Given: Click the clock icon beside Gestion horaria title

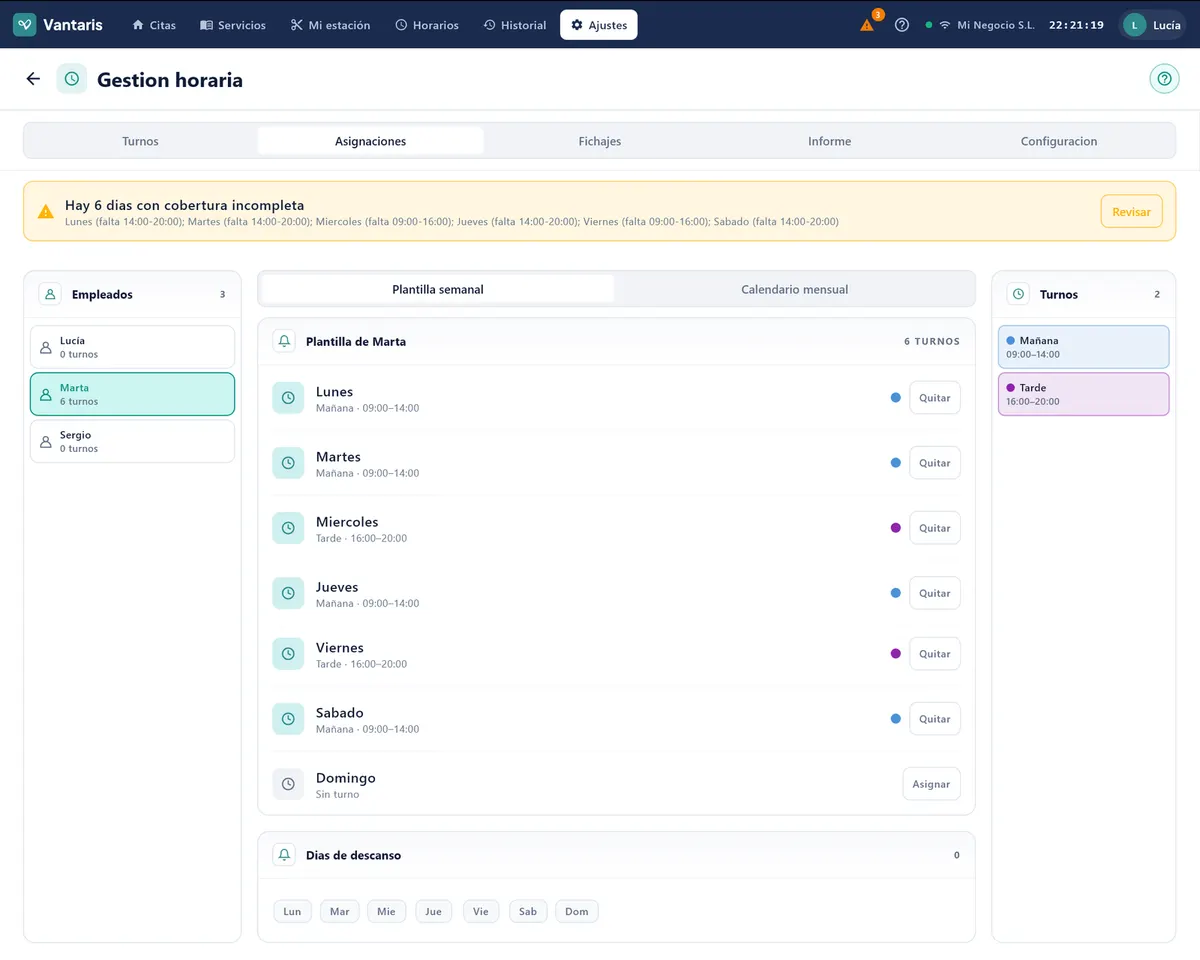Looking at the screenshot, I should (72, 79).
